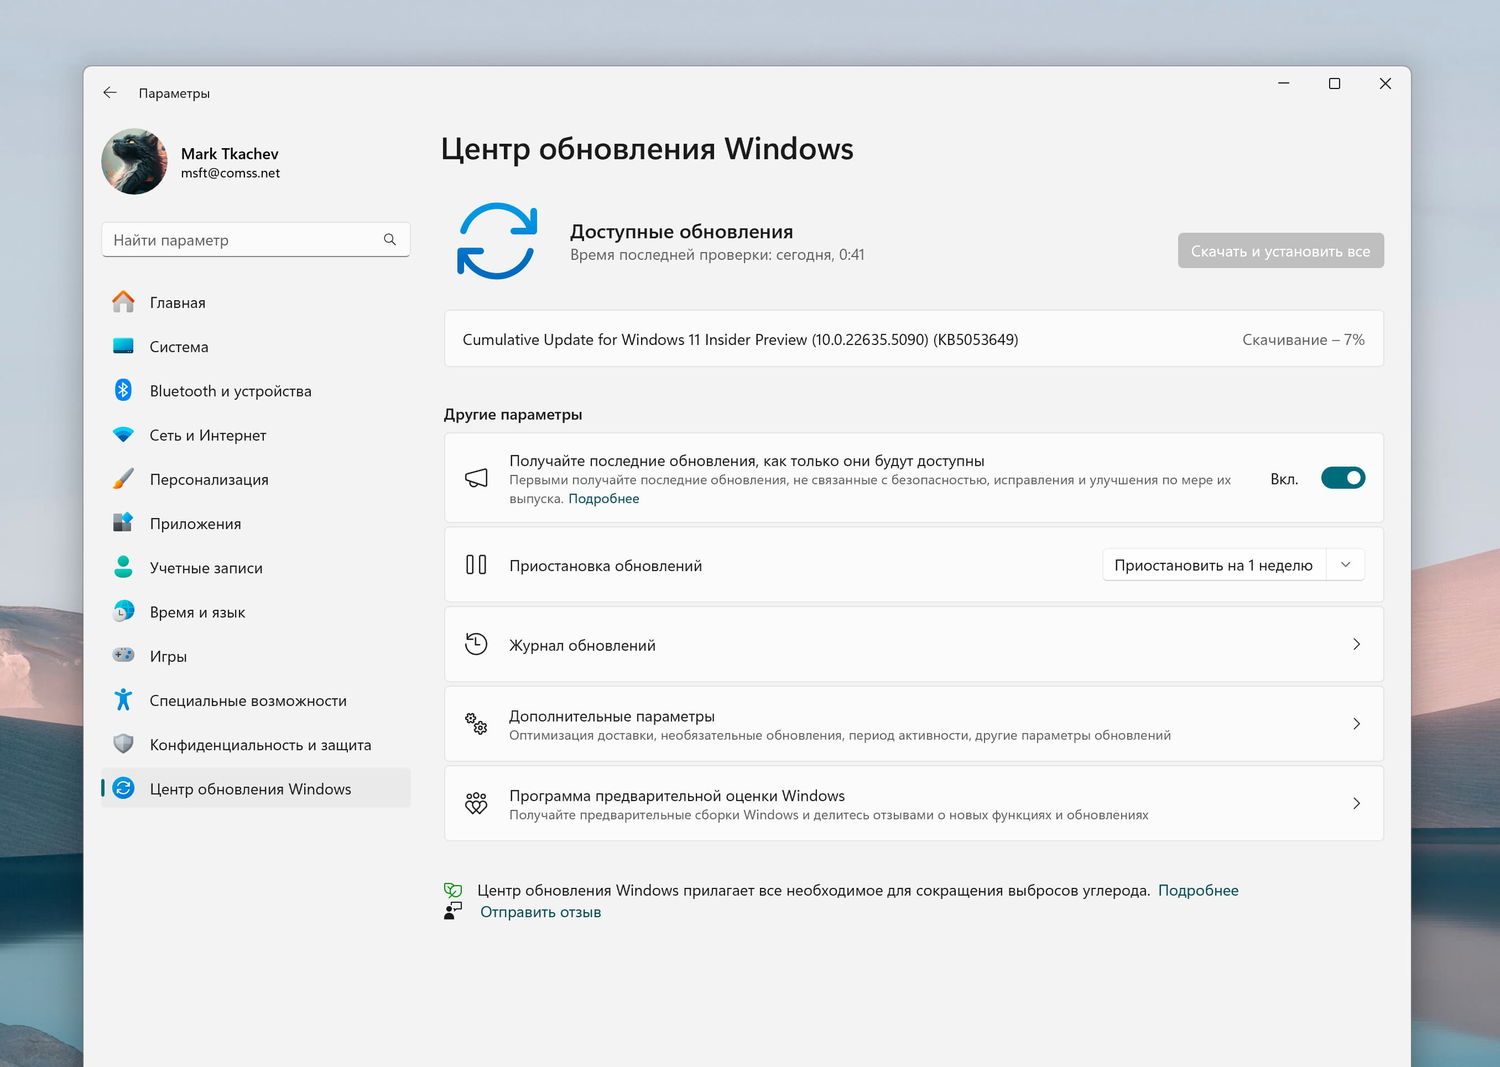Minimize the Параметры window

[1283, 83]
